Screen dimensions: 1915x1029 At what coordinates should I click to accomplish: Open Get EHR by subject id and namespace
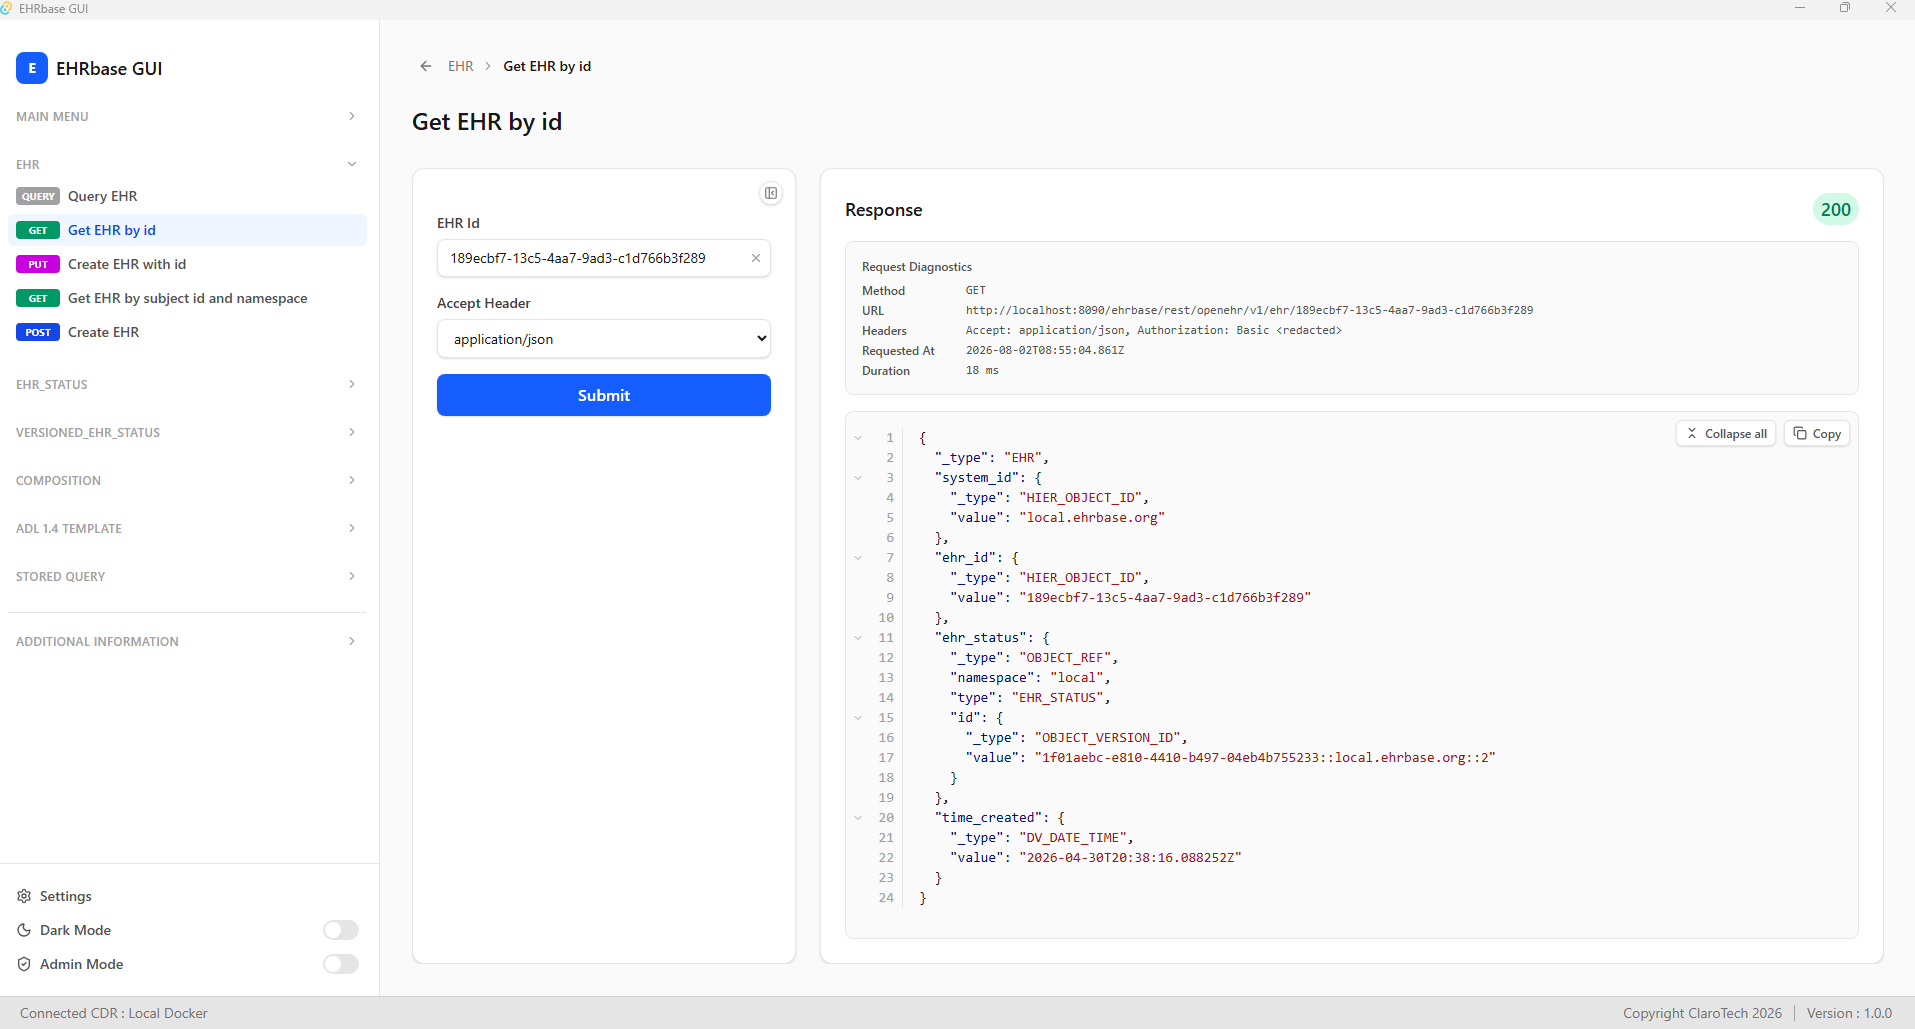[187, 298]
